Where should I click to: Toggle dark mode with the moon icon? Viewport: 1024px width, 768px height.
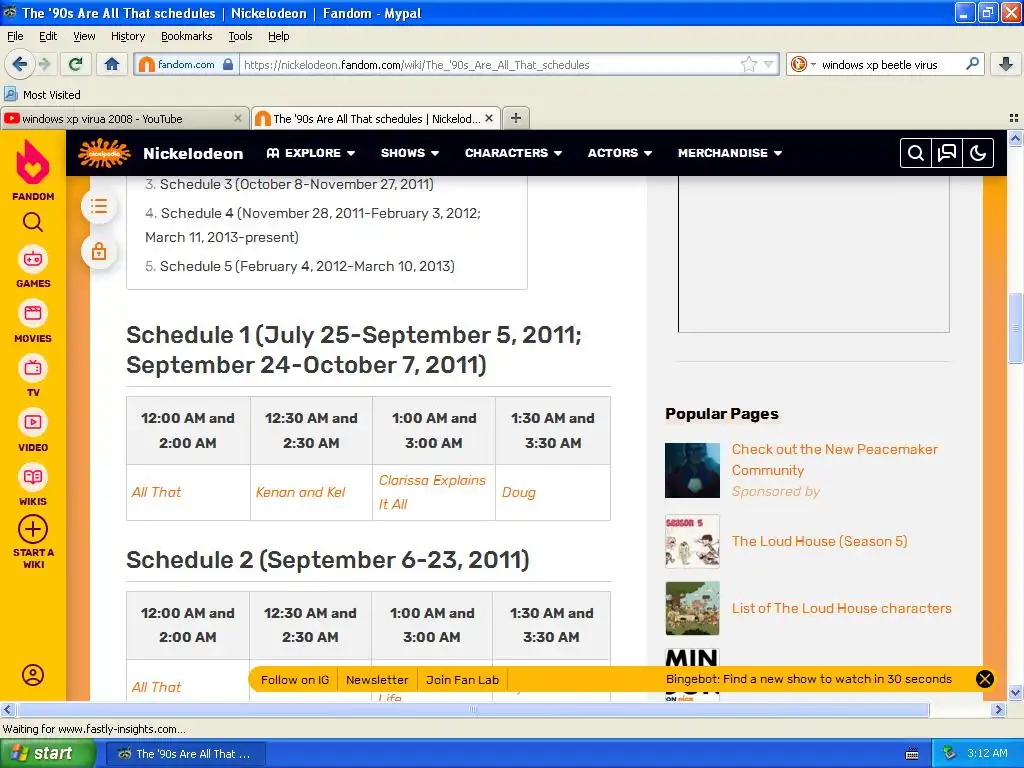978,153
